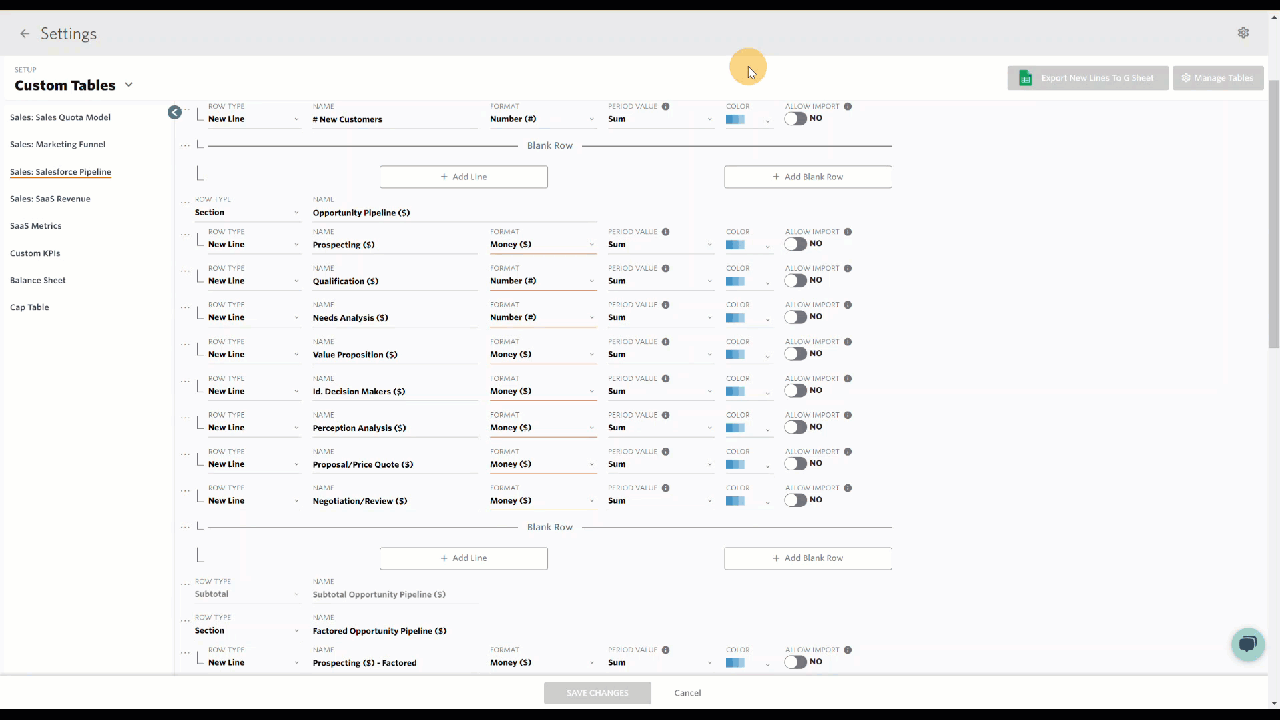Open Format dropdown for Qualification ($) row
The width and height of the screenshot is (1280, 720).
[542, 281]
